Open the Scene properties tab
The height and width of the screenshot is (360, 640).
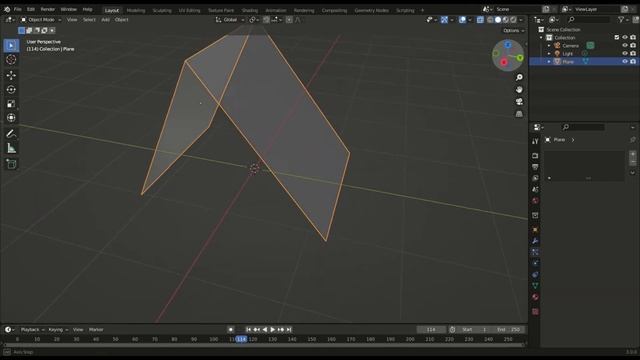[x=535, y=189]
